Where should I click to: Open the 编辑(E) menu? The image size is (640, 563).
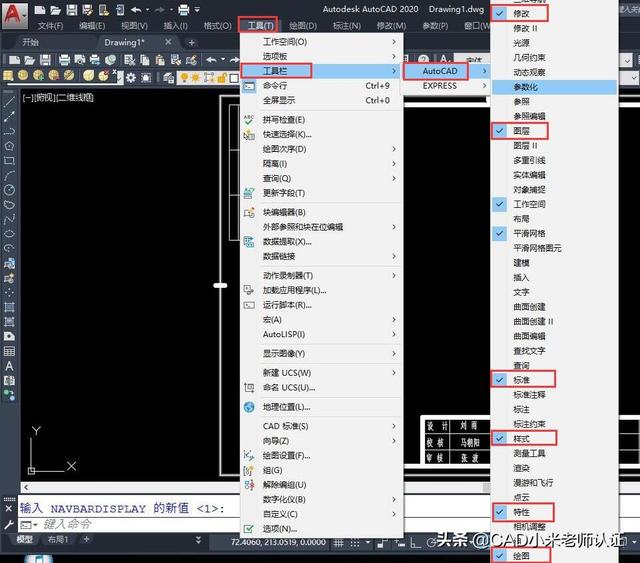tap(92, 26)
